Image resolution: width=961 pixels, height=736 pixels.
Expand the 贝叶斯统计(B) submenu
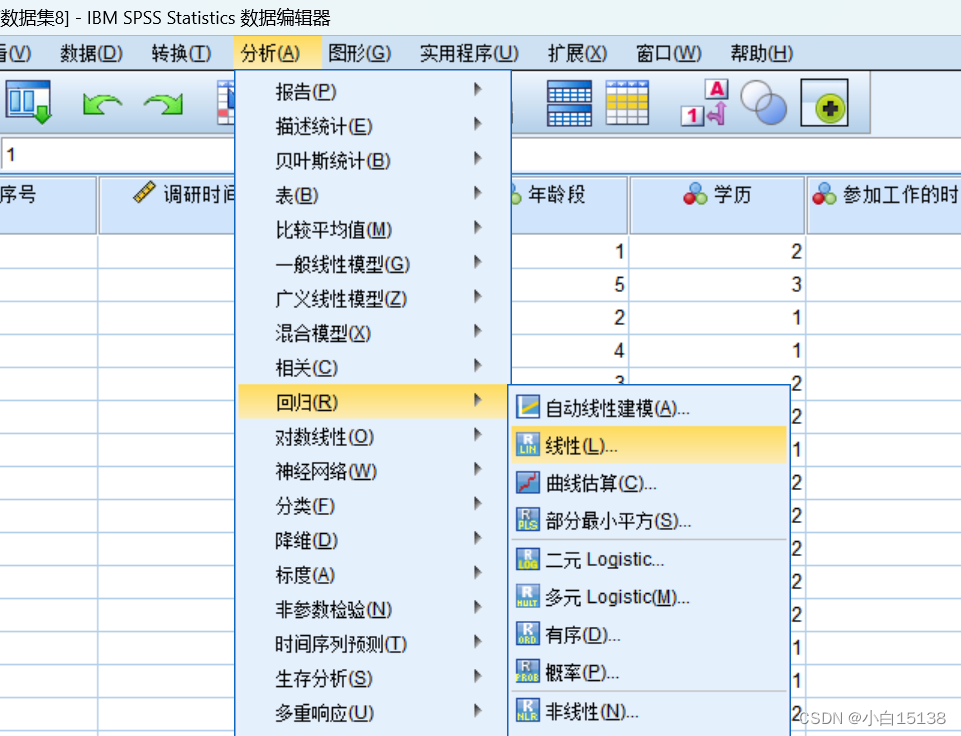pyautogui.click(x=373, y=160)
